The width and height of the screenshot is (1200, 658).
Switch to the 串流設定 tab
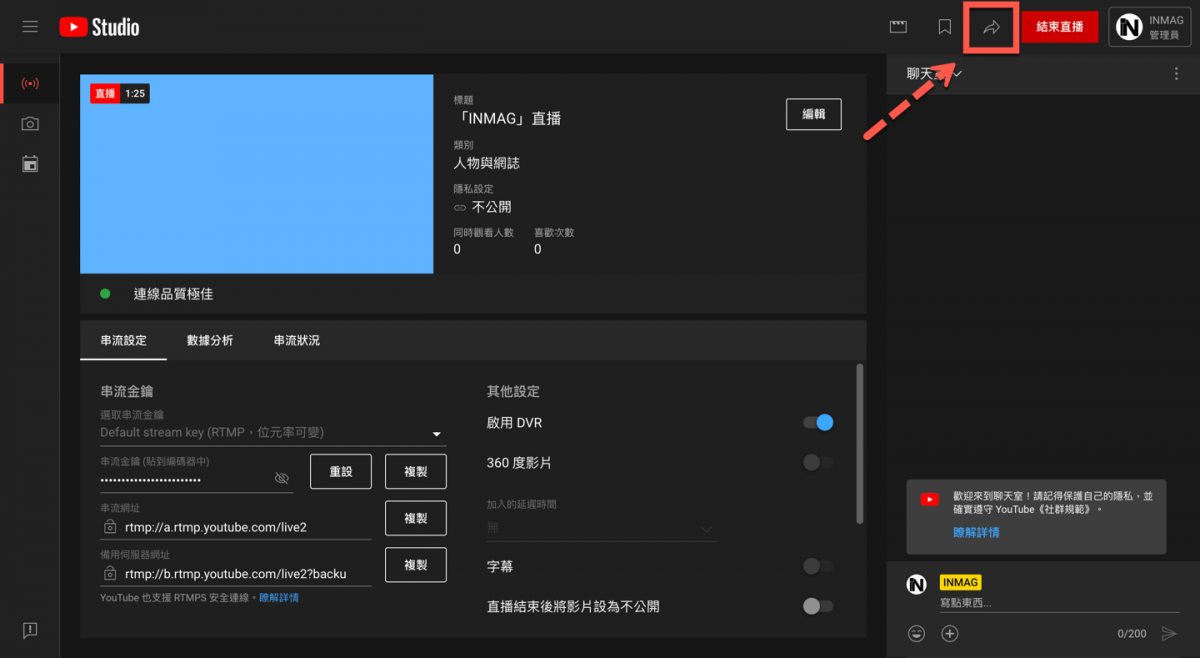(x=124, y=340)
